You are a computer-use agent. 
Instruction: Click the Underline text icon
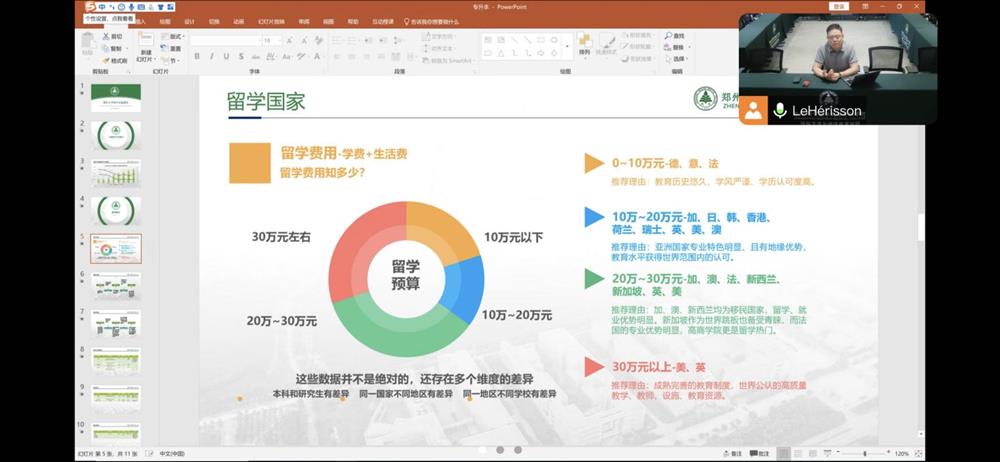click(226, 57)
